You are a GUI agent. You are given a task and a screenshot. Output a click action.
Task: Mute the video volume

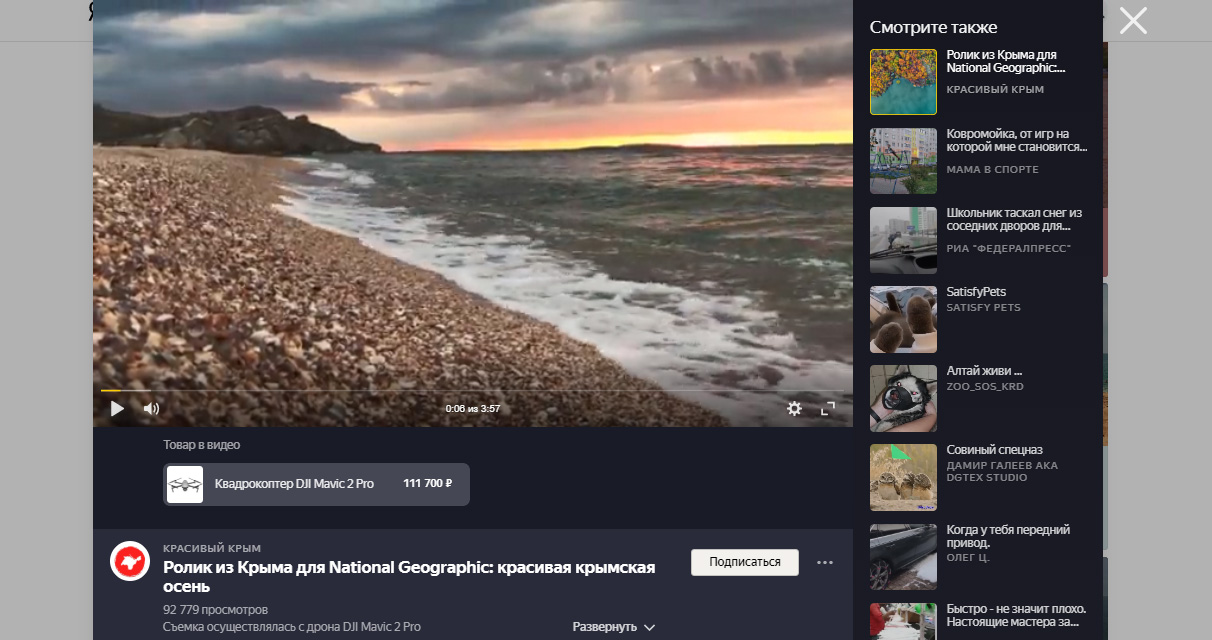151,408
